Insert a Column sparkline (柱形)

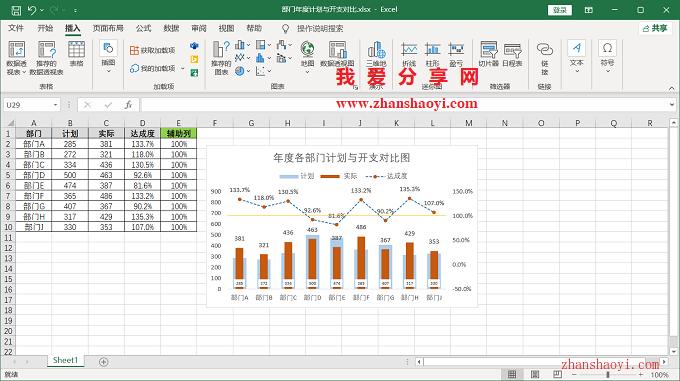[432, 55]
